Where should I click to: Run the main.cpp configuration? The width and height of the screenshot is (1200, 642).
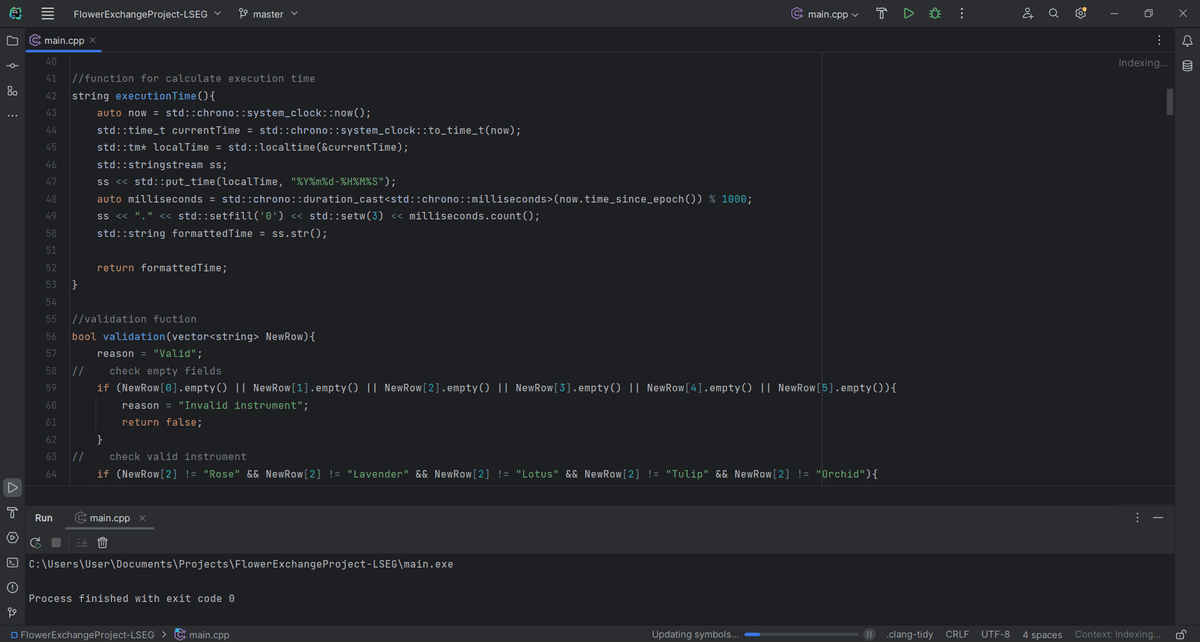tap(908, 13)
